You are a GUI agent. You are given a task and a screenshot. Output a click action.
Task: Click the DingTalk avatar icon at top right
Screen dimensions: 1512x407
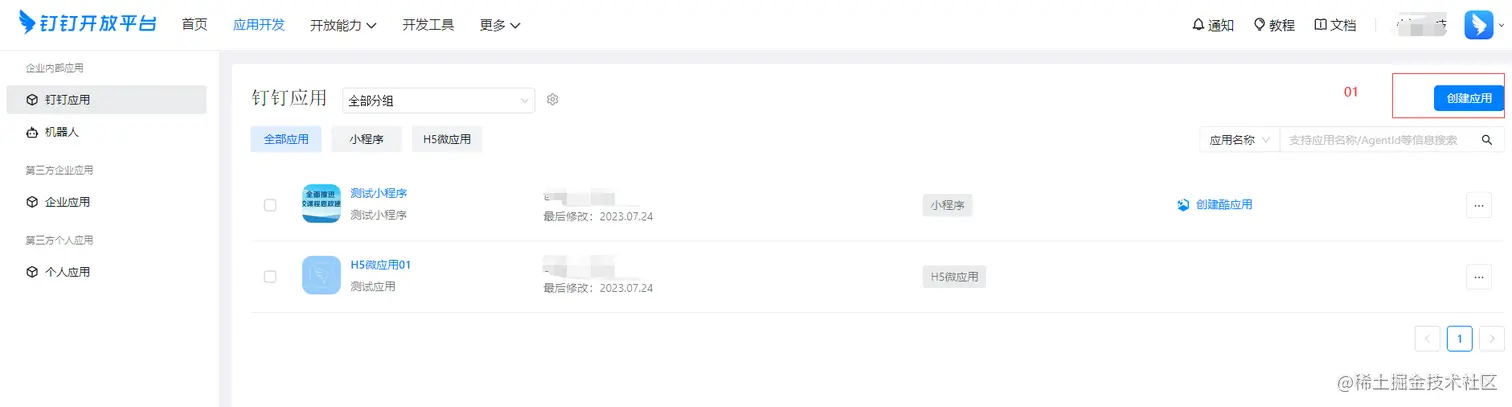1478,25
